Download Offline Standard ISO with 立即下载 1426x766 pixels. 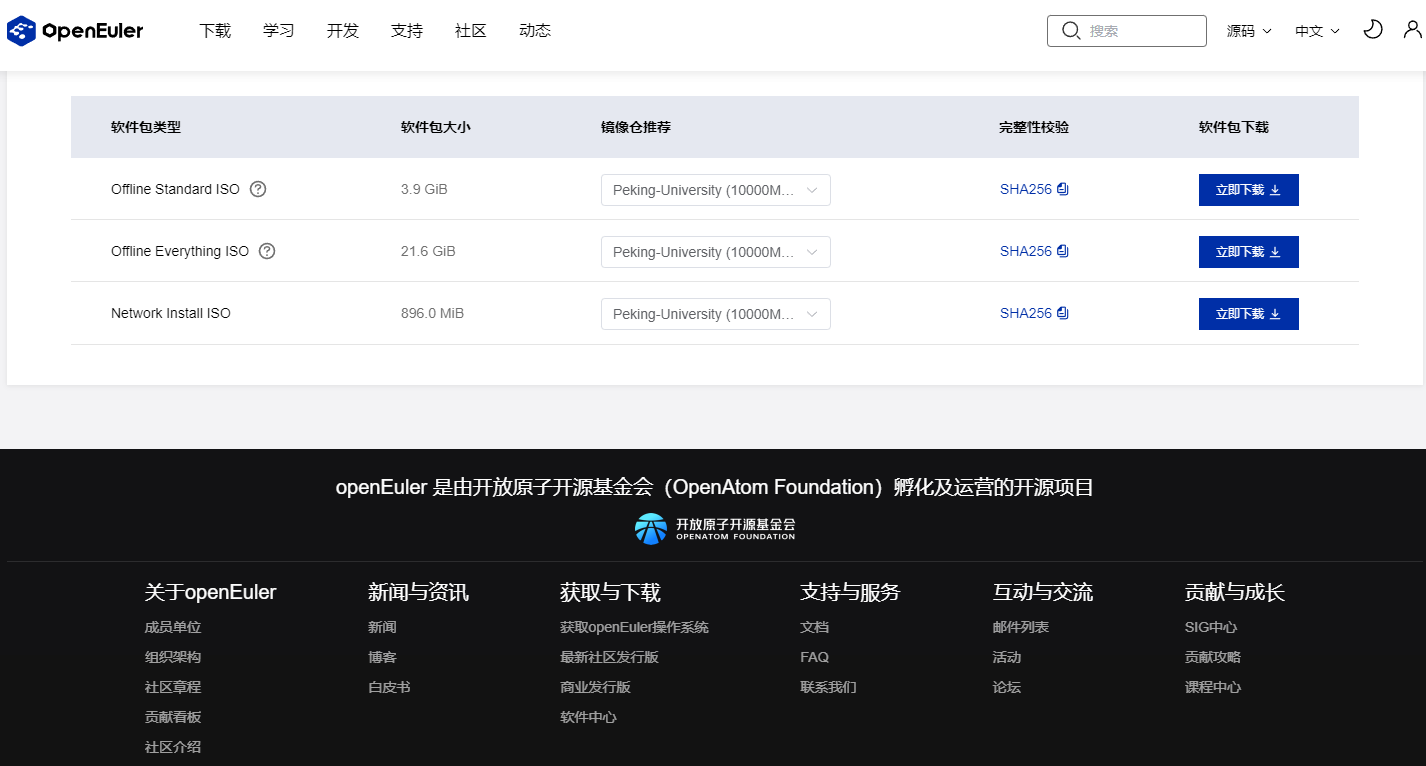[x=1249, y=190]
